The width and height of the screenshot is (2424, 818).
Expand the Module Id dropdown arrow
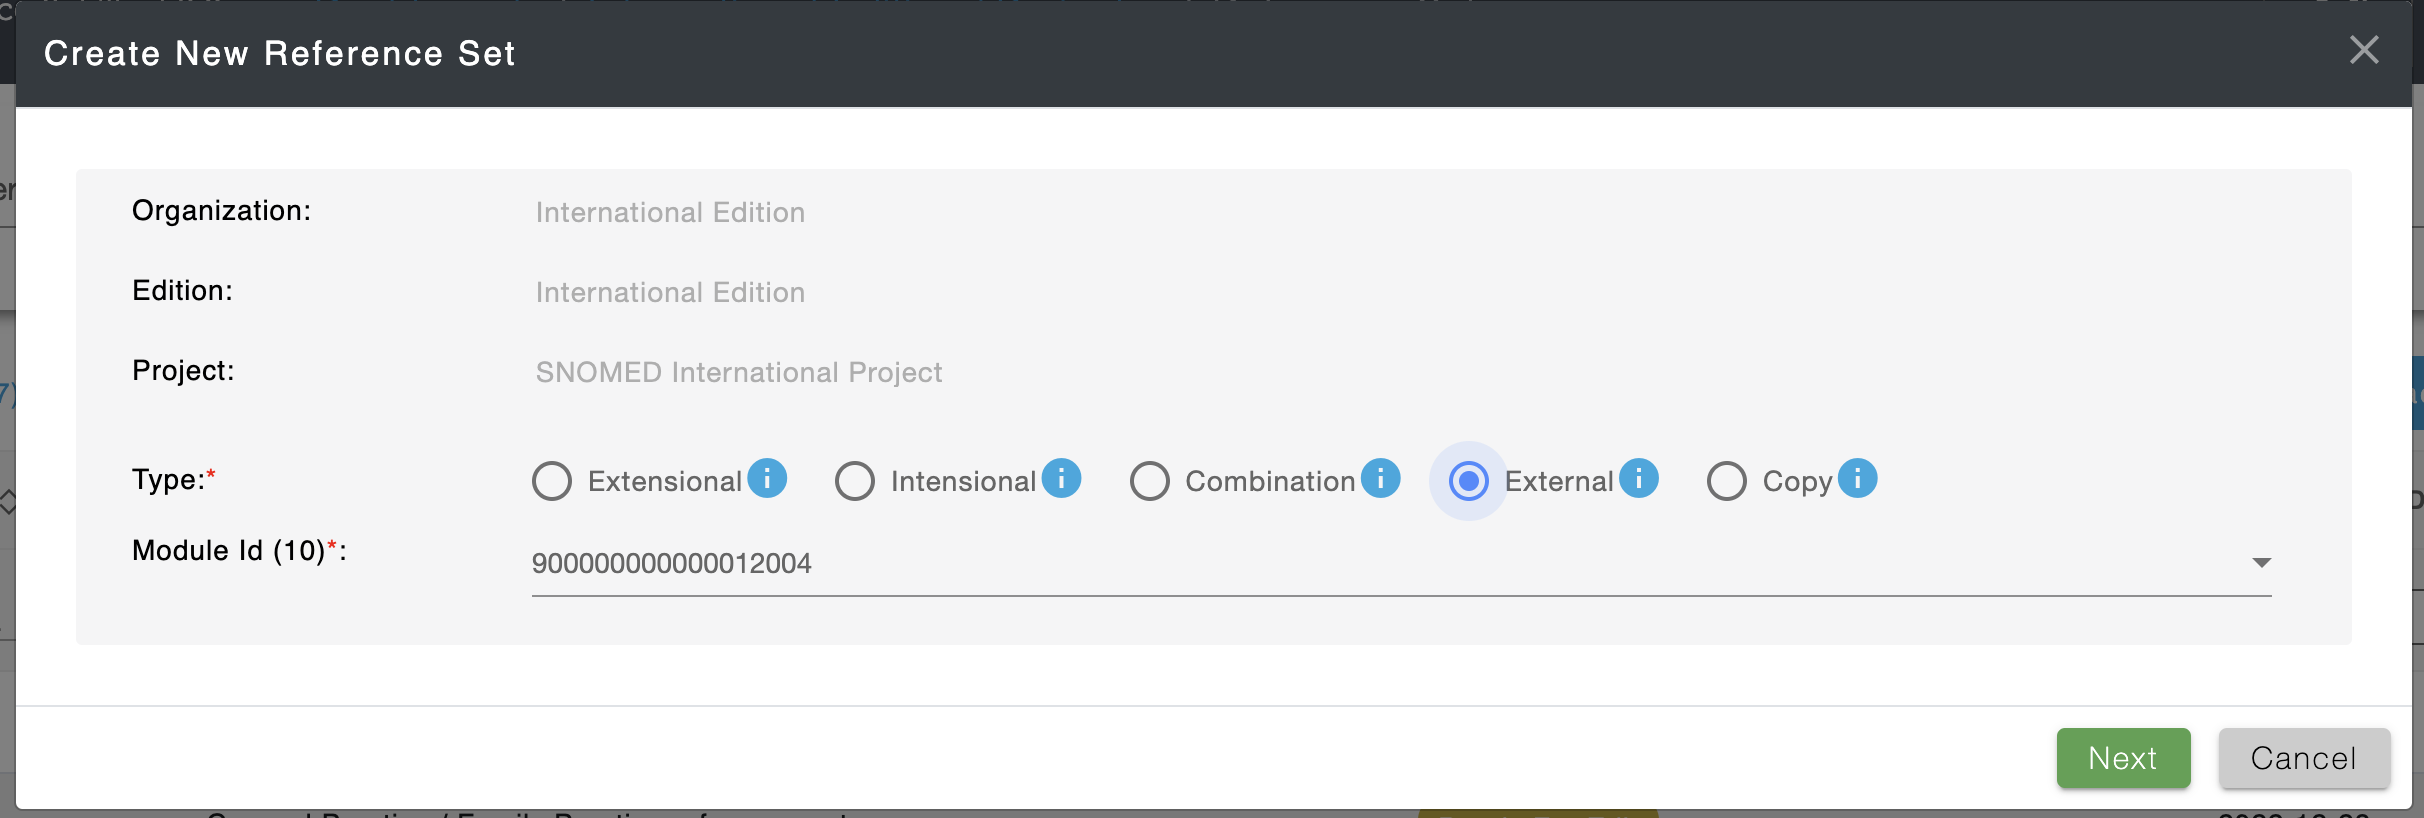(x=2261, y=563)
